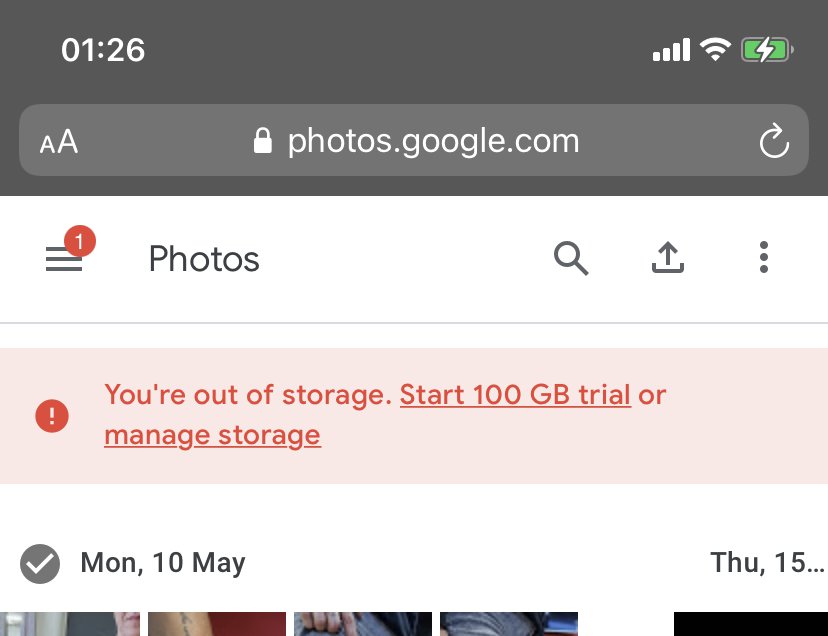The height and width of the screenshot is (636, 828).
Task: Open the "manage storage" link
Action: tap(212, 435)
